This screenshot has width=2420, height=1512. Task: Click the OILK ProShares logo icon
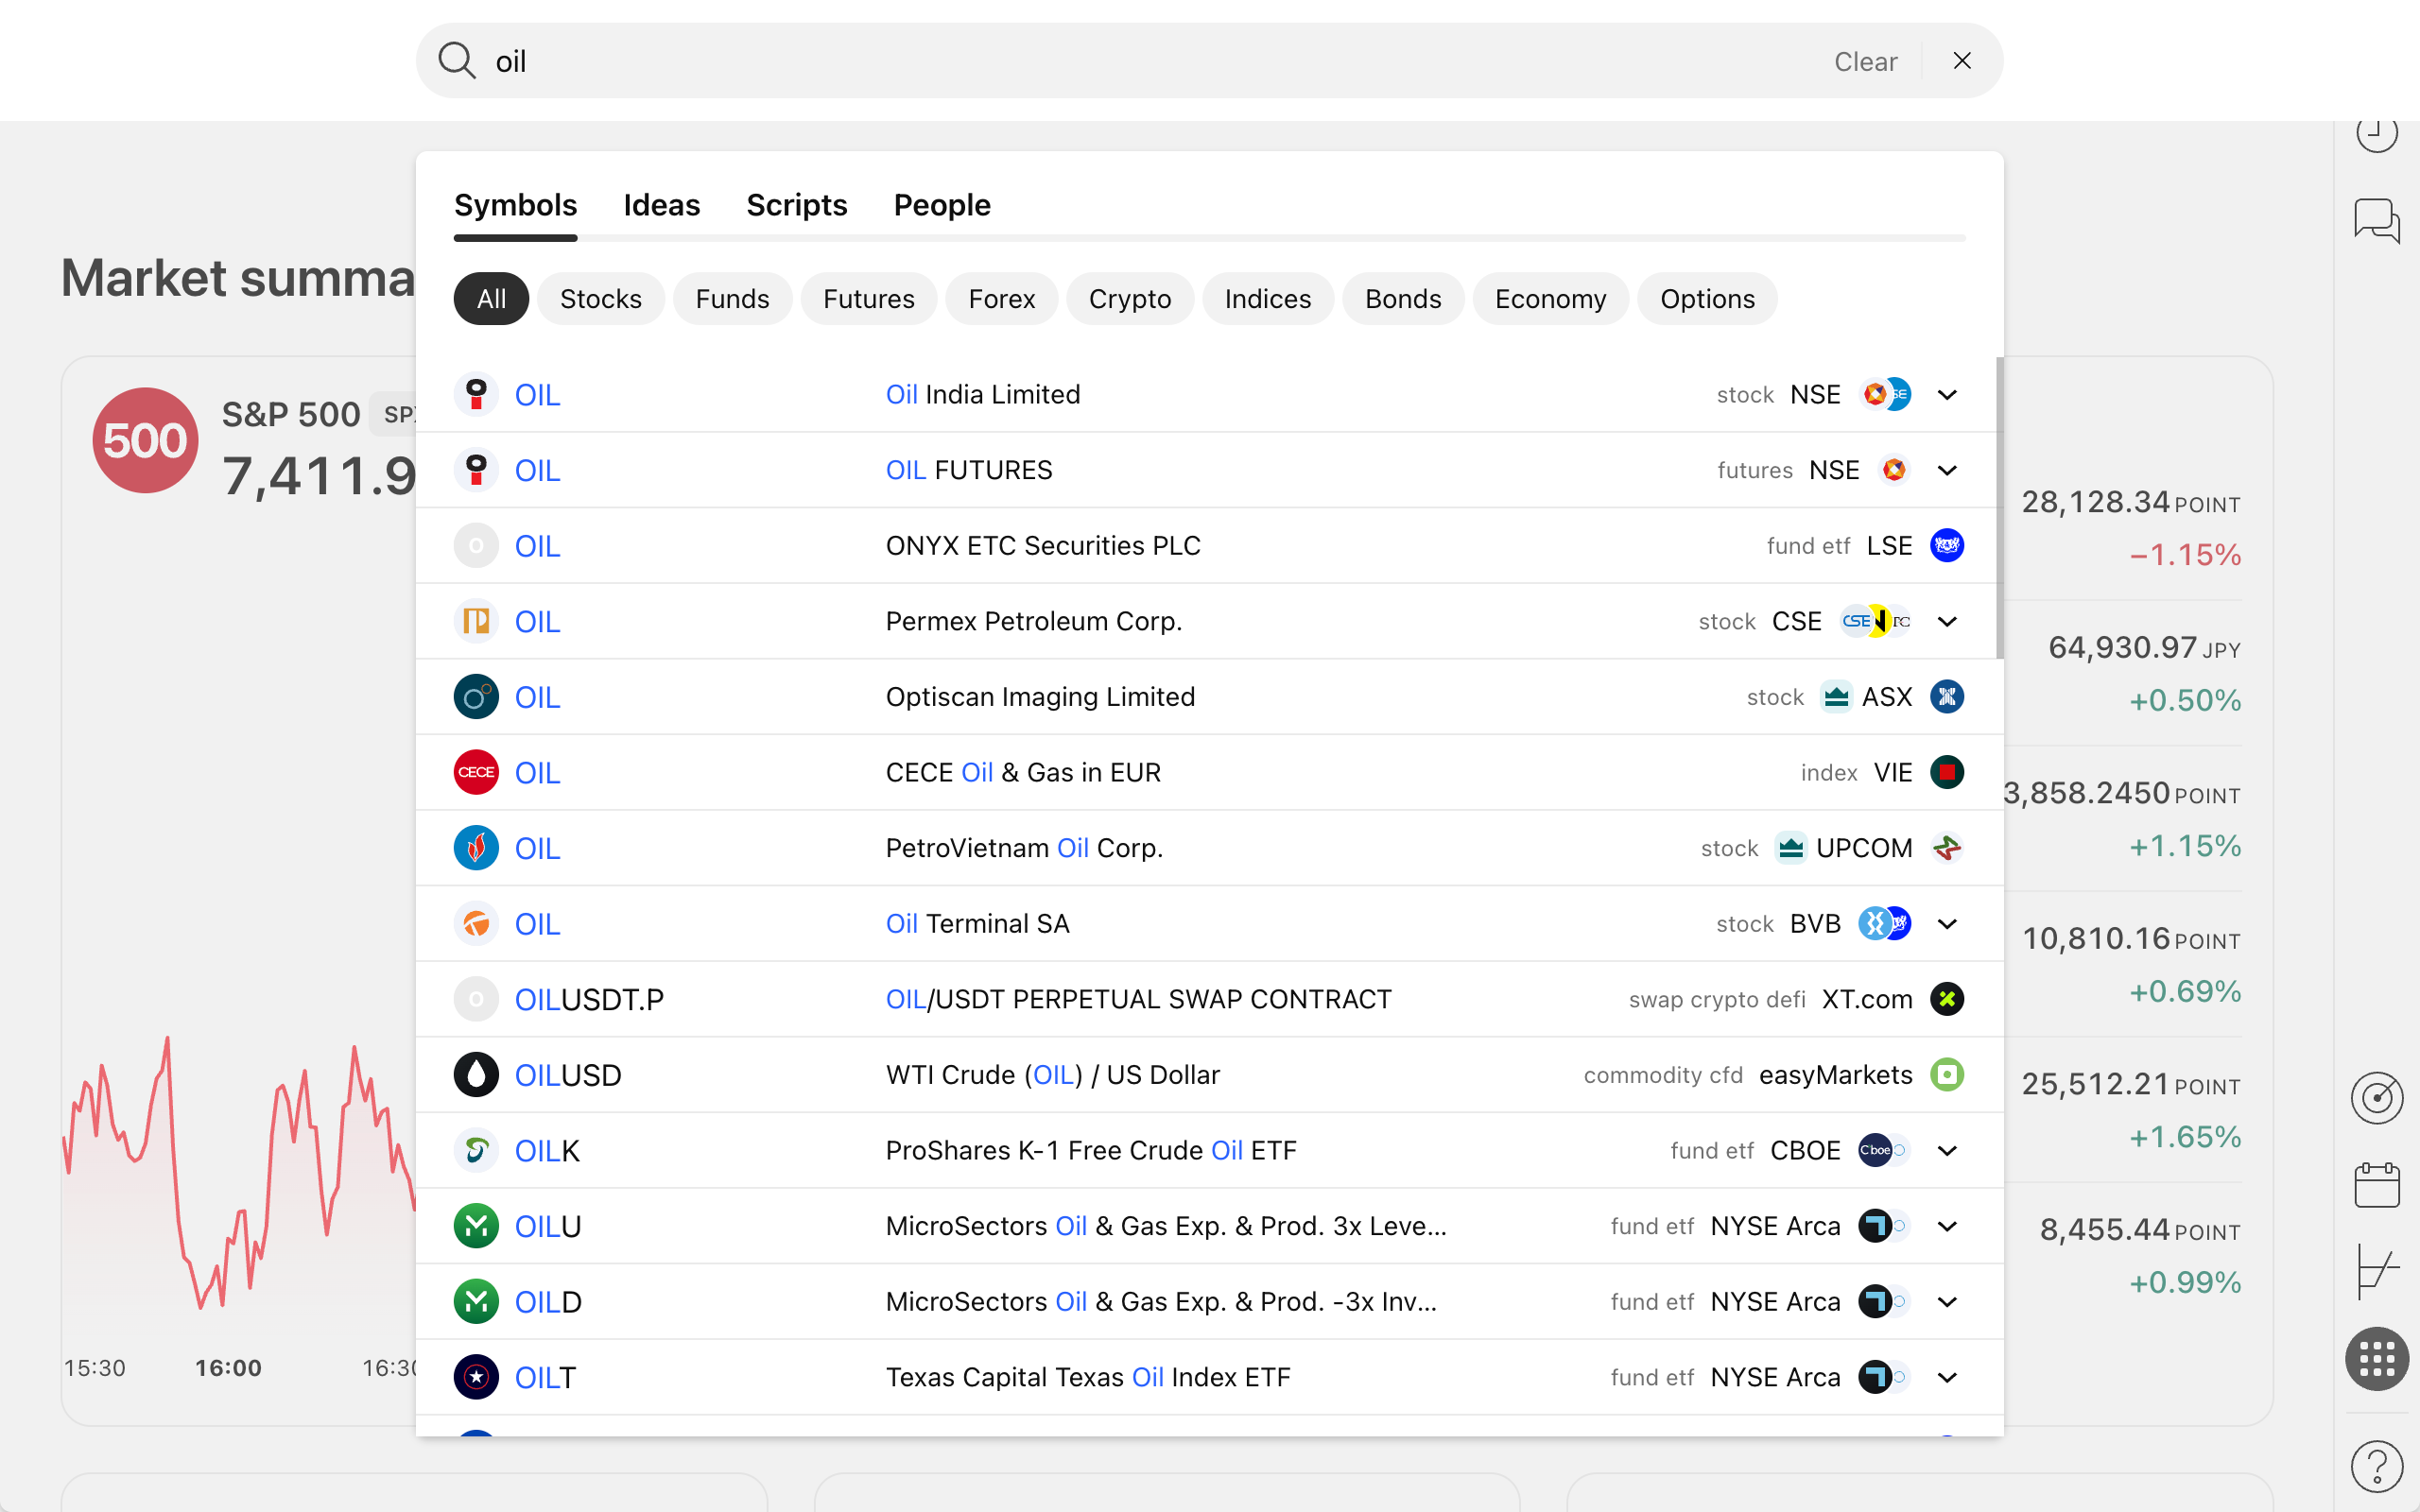pyautogui.click(x=476, y=1151)
